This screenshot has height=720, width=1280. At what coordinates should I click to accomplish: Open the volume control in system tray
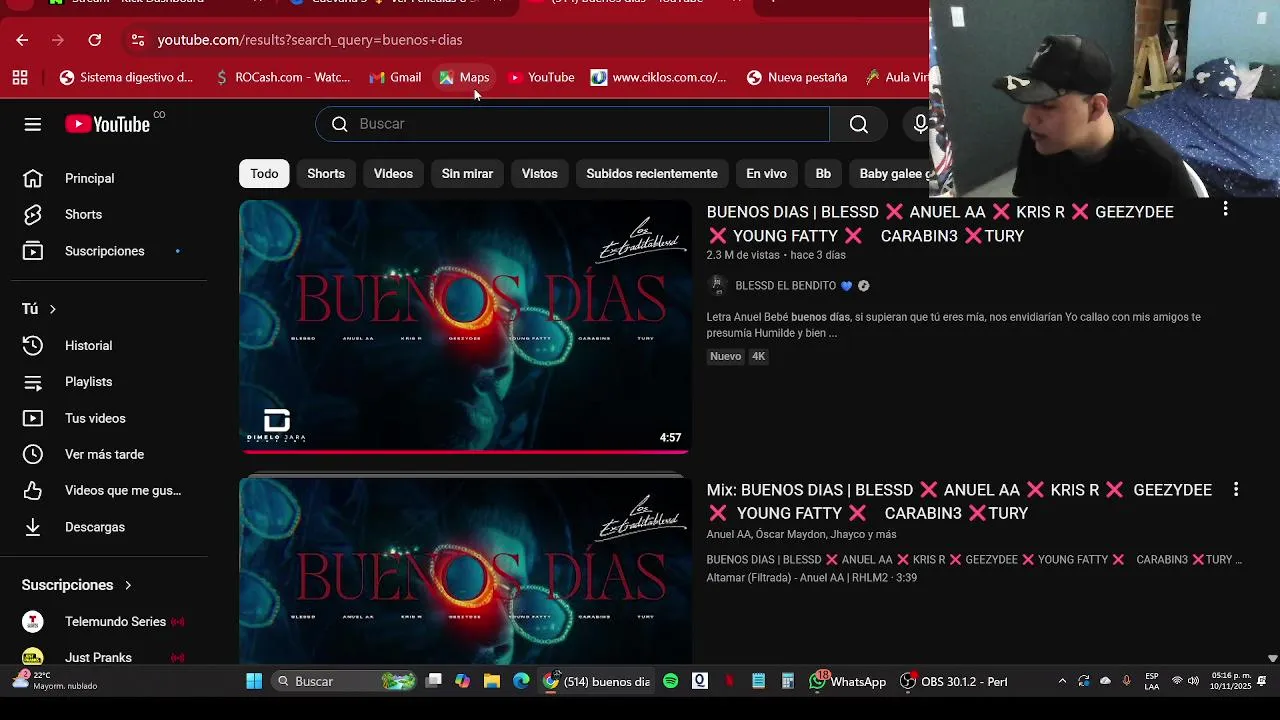(x=1193, y=681)
